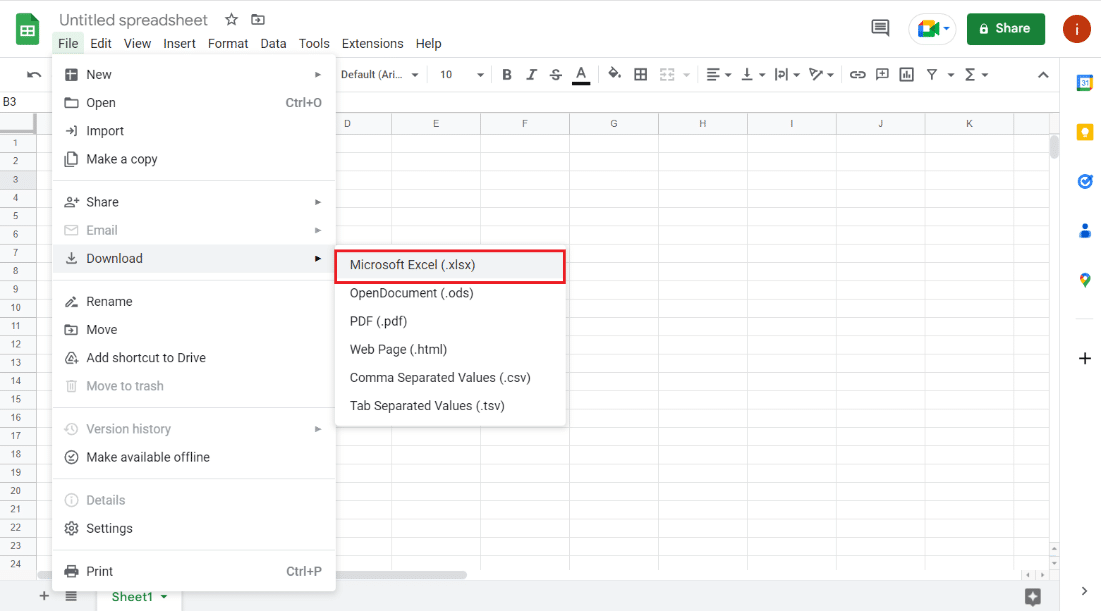This screenshot has width=1101, height=611.
Task: Click the Explore button at bottom right
Action: pyautogui.click(x=1032, y=597)
